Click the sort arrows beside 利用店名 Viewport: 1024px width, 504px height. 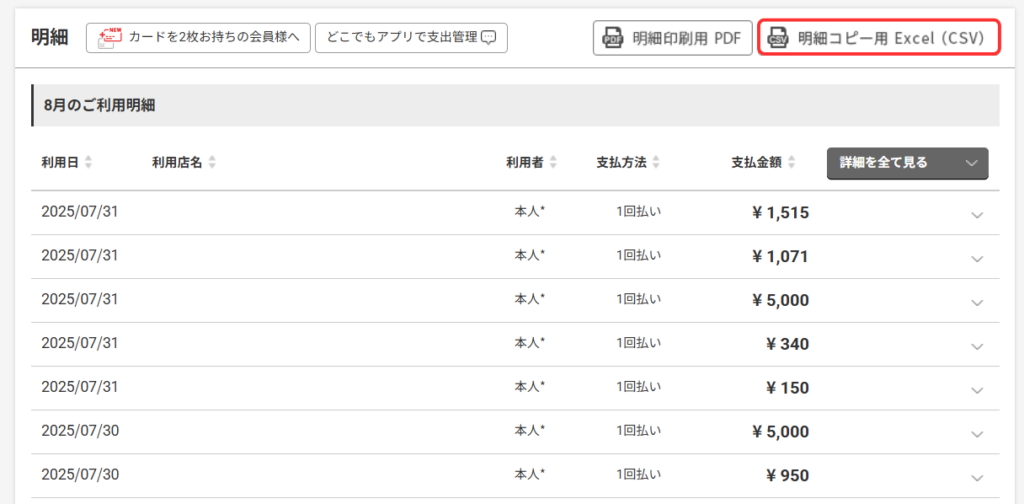coord(212,162)
